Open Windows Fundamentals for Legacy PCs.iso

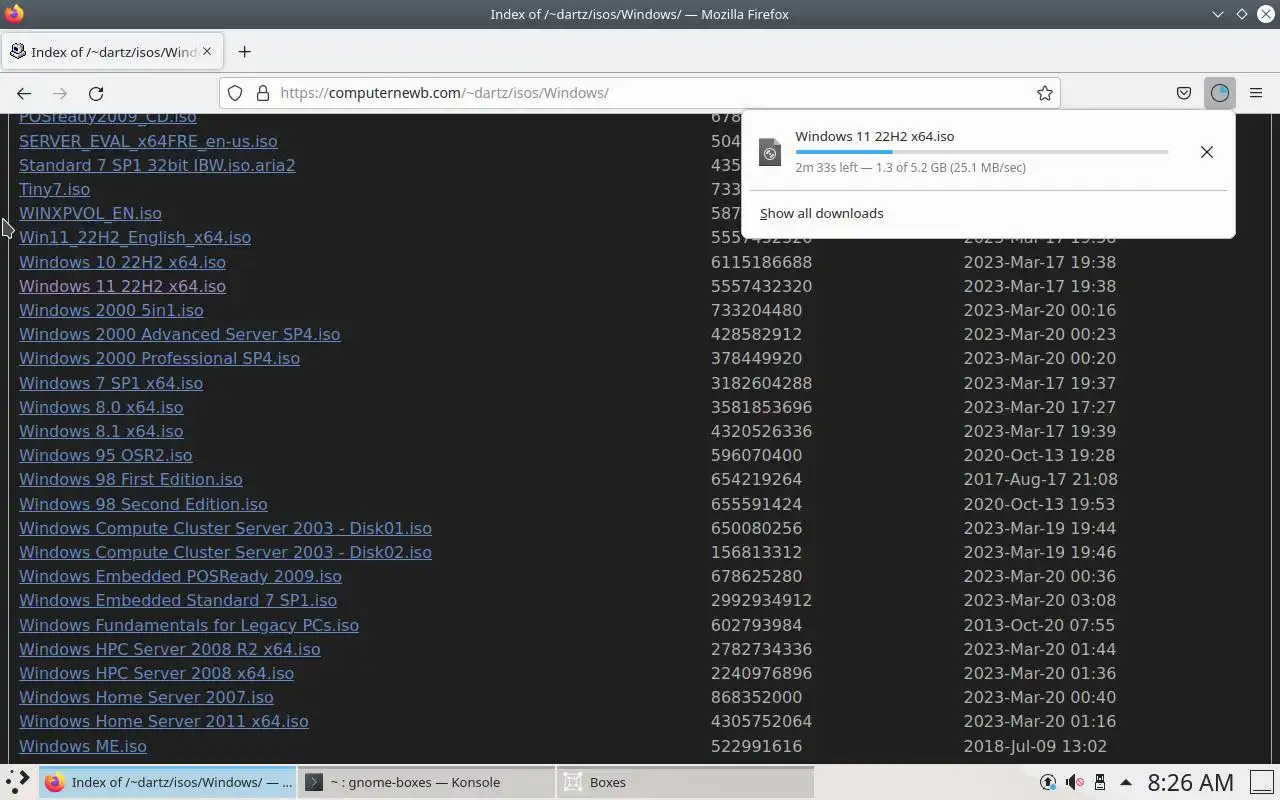pos(189,625)
